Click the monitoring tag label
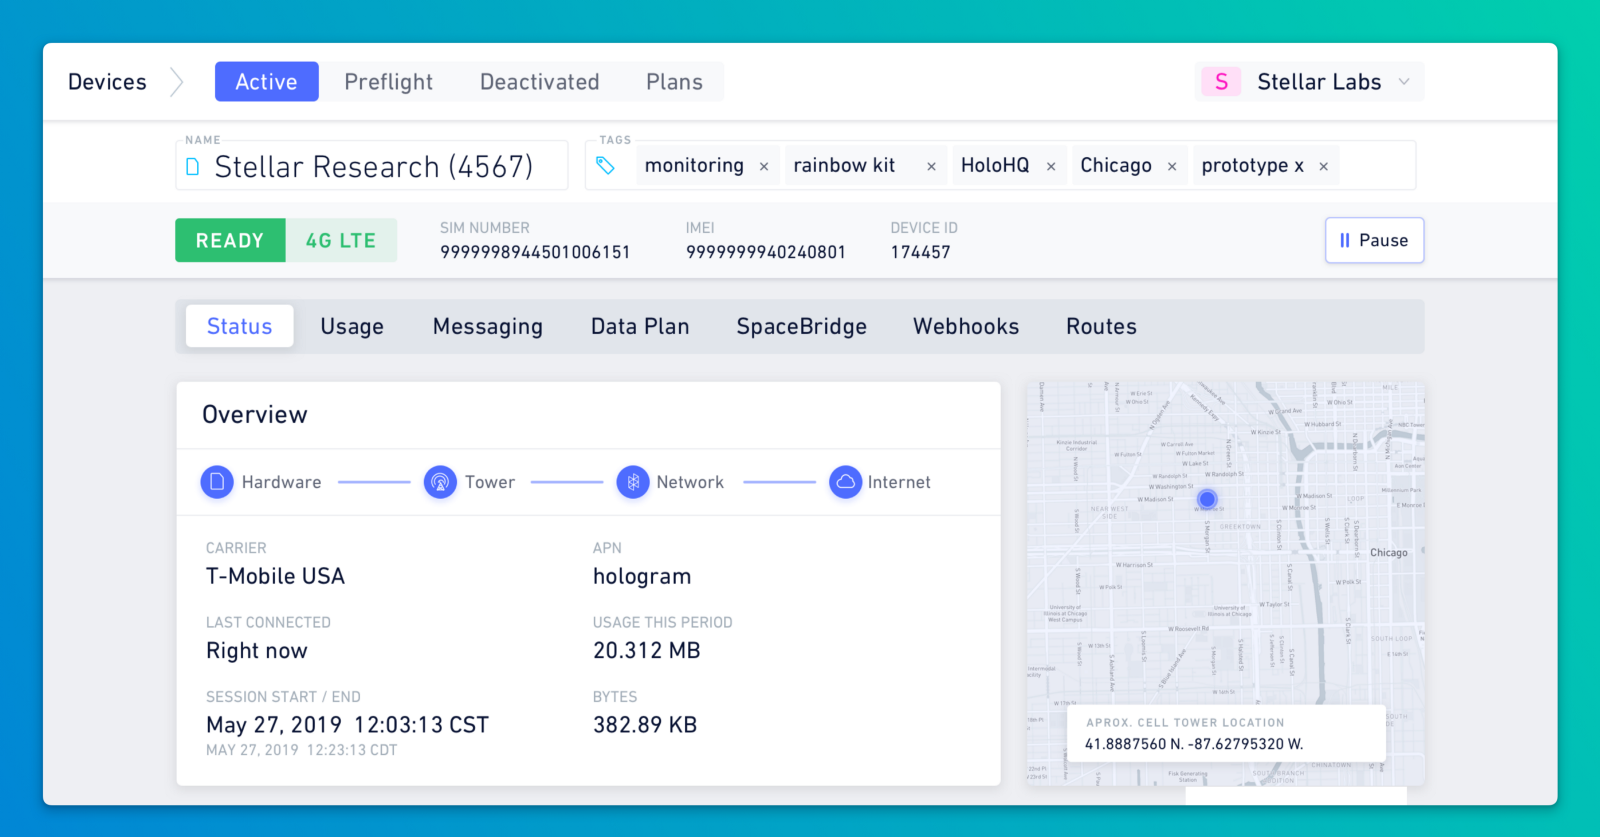The width and height of the screenshot is (1600, 837). (x=694, y=165)
